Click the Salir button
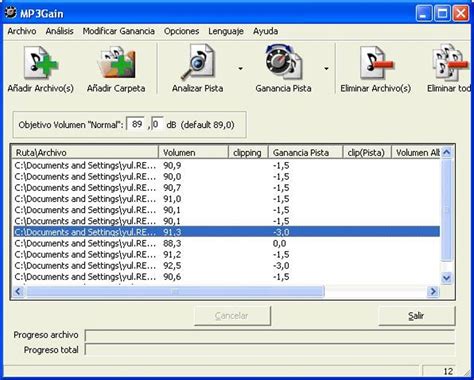This screenshot has width=474, height=380. [x=417, y=315]
